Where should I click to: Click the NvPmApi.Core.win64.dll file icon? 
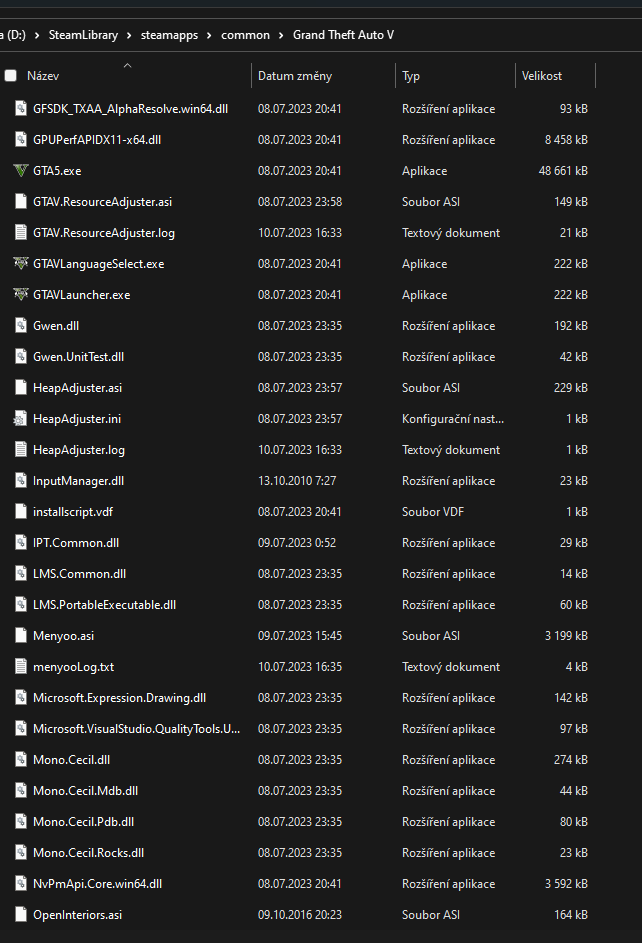[20, 883]
